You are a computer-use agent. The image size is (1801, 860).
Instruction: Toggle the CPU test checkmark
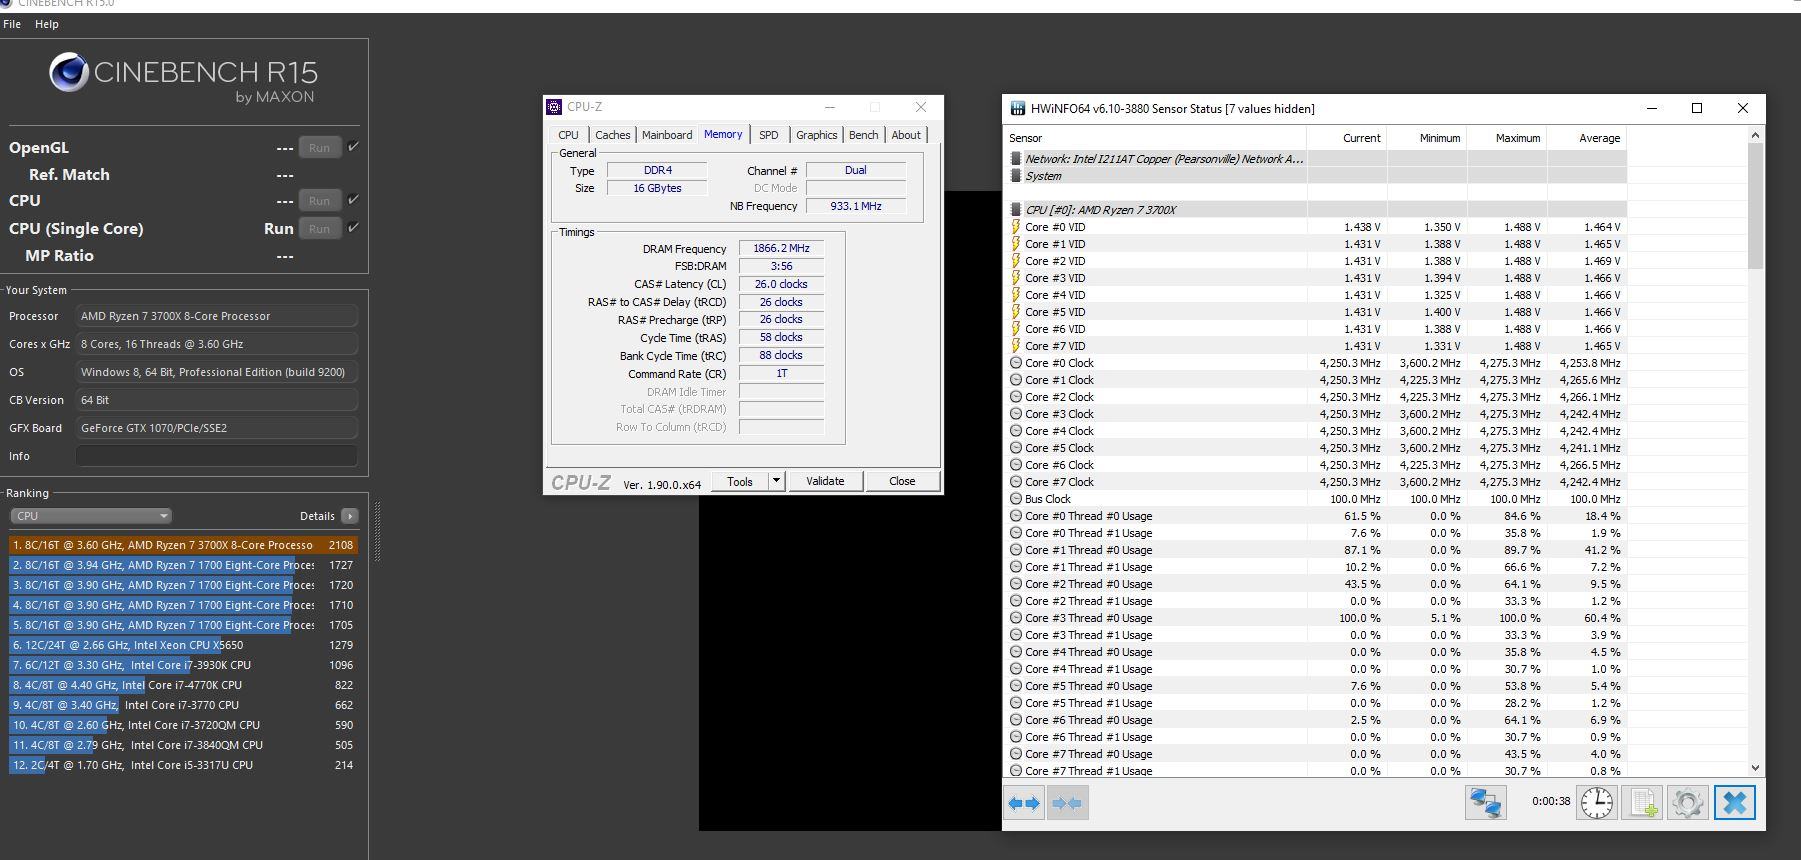tap(353, 200)
